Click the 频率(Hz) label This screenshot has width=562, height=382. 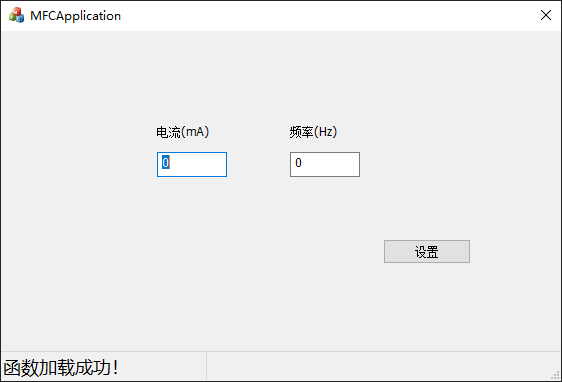coord(313,132)
